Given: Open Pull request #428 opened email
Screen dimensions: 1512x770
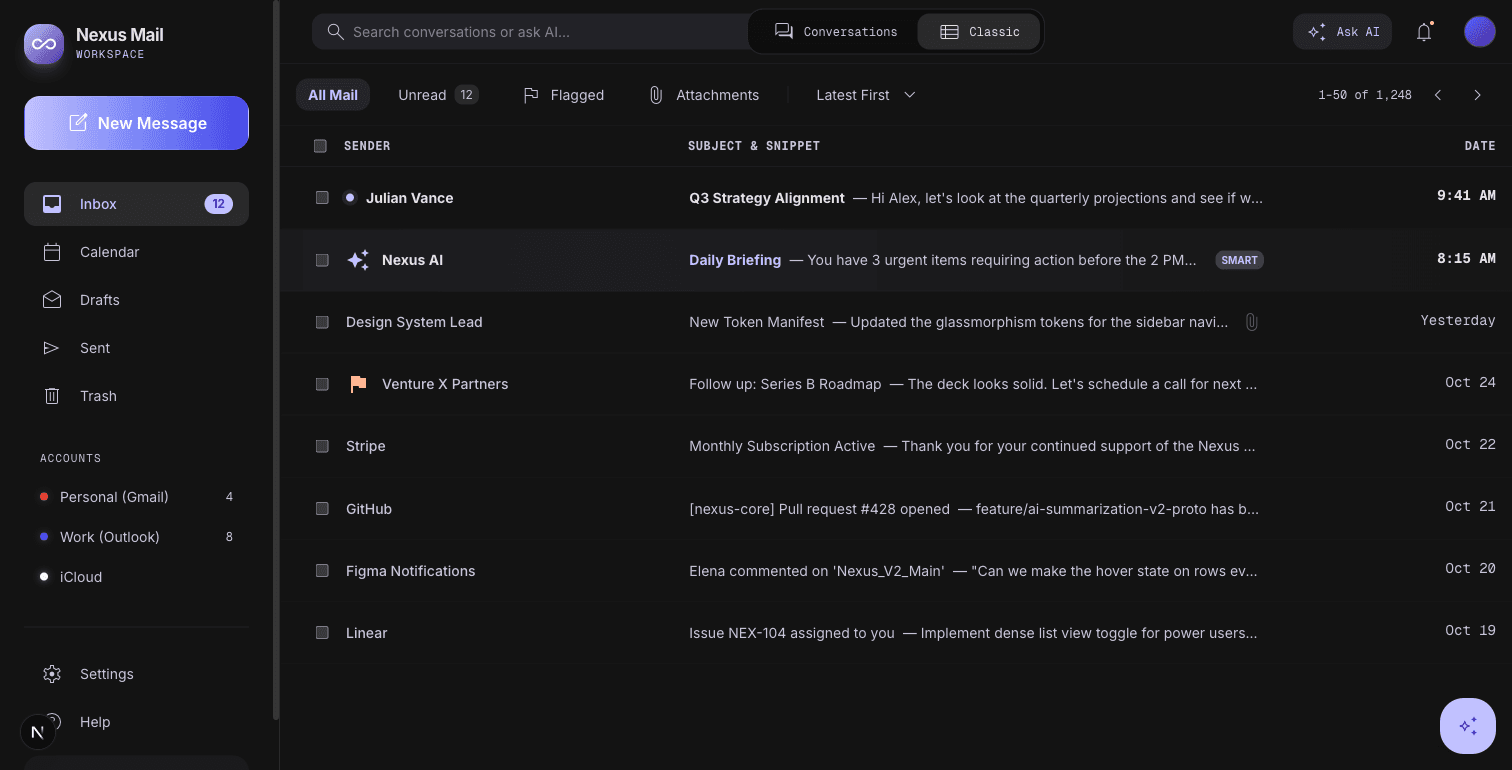Looking at the screenshot, I should click(819, 509).
